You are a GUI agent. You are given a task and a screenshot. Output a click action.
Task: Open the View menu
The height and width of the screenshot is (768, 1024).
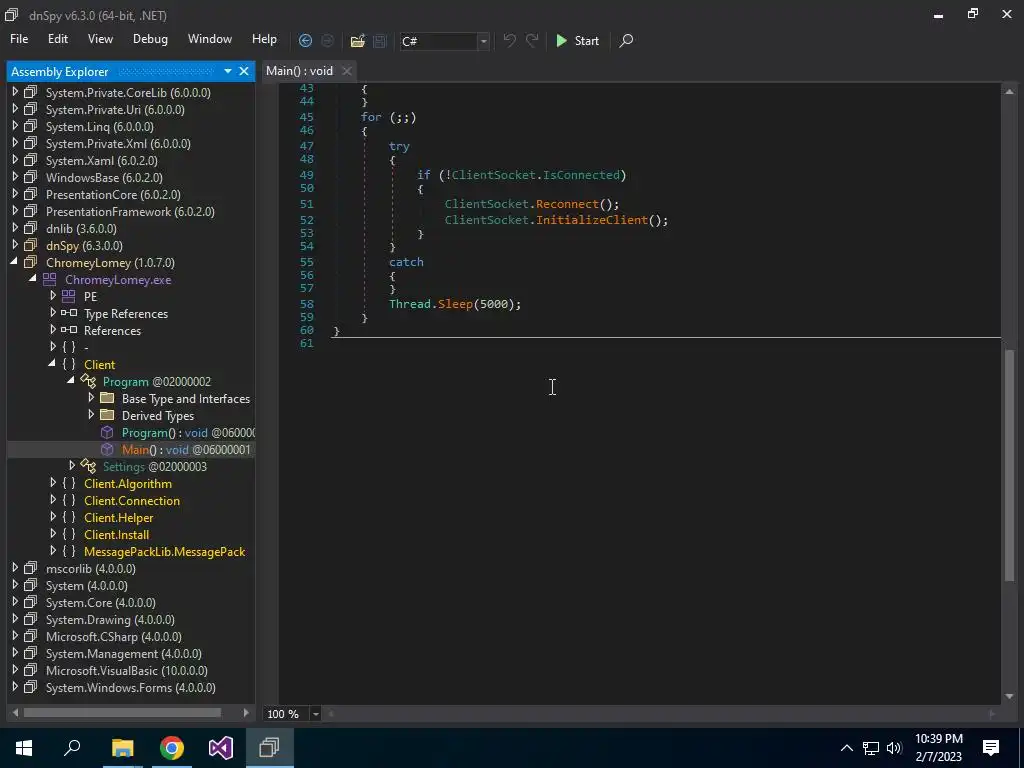(100, 39)
